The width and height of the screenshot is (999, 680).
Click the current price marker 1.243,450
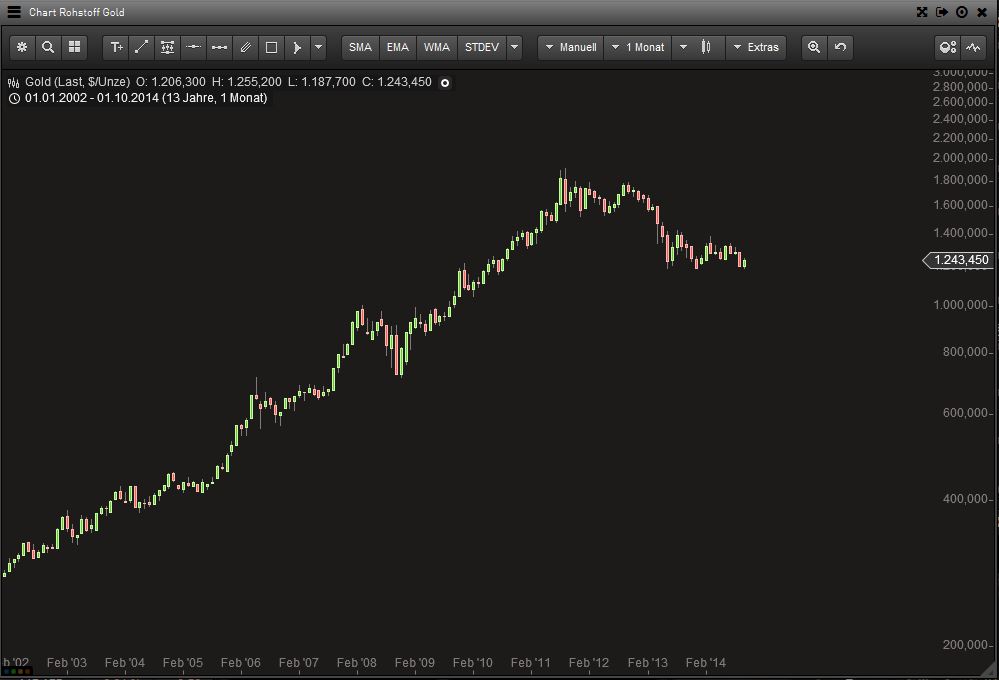(958, 260)
